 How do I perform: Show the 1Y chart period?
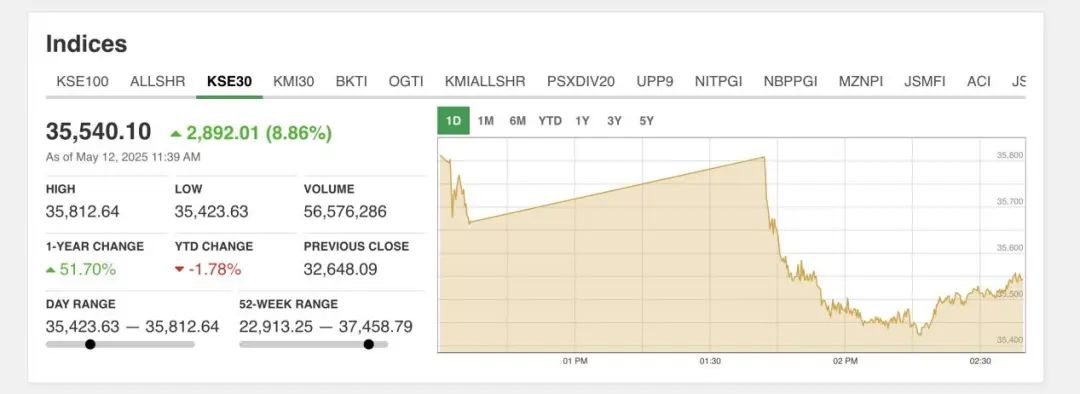[582, 121]
